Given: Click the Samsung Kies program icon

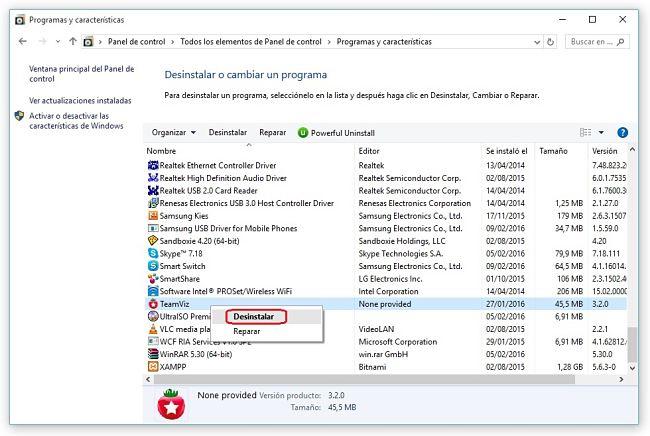Looking at the screenshot, I should (x=153, y=216).
